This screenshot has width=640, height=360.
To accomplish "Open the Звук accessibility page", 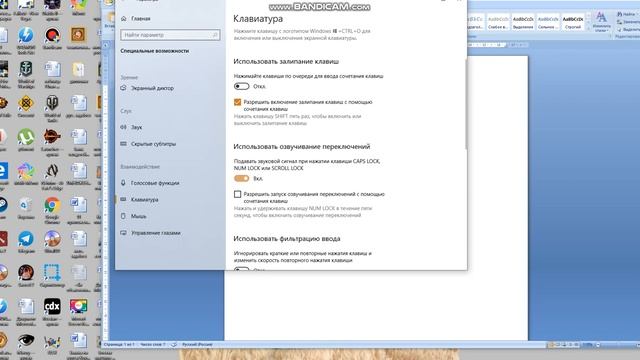I will click(136, 127).
